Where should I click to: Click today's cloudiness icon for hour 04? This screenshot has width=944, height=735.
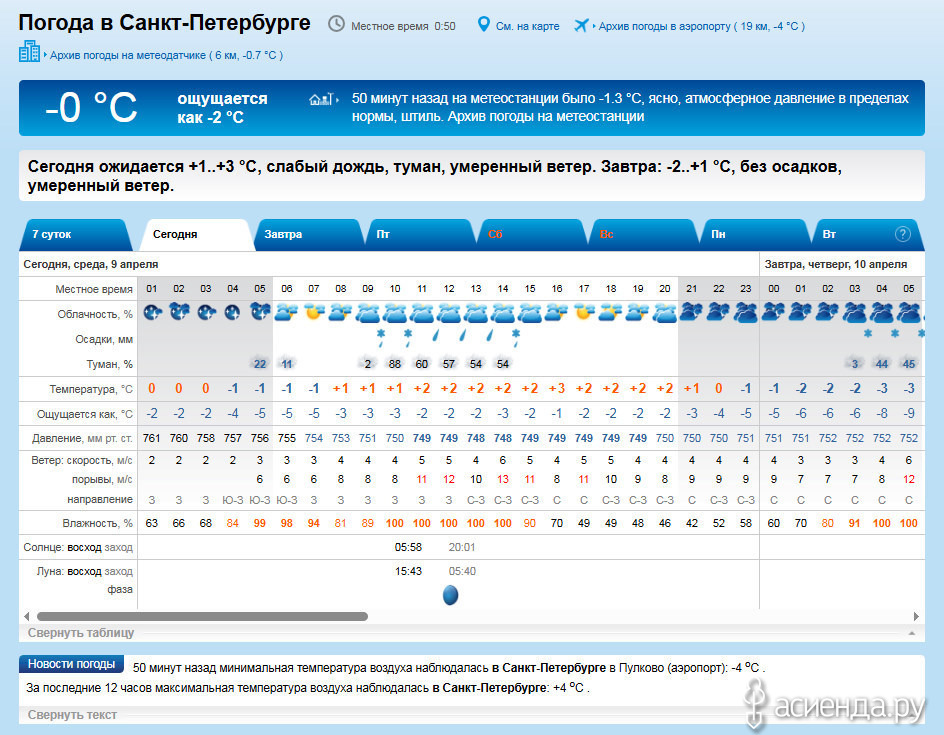click(x=232, y=312)
